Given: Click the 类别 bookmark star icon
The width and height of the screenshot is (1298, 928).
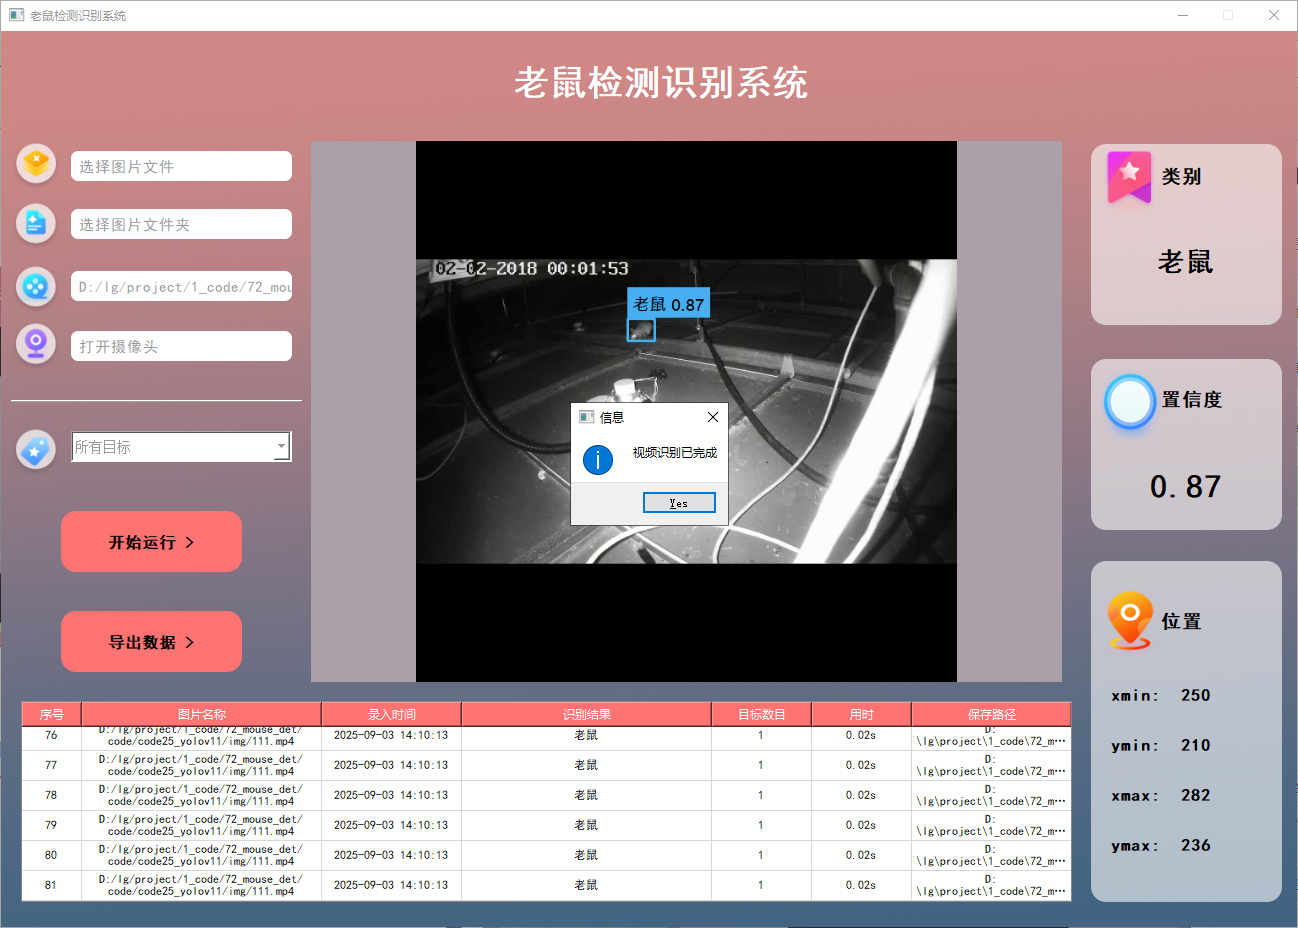Looking at the screenshot, I should [x=1130, y=177].
